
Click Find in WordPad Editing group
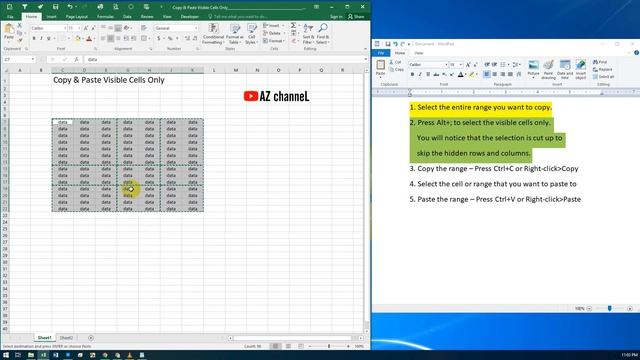tap(600, 62)
